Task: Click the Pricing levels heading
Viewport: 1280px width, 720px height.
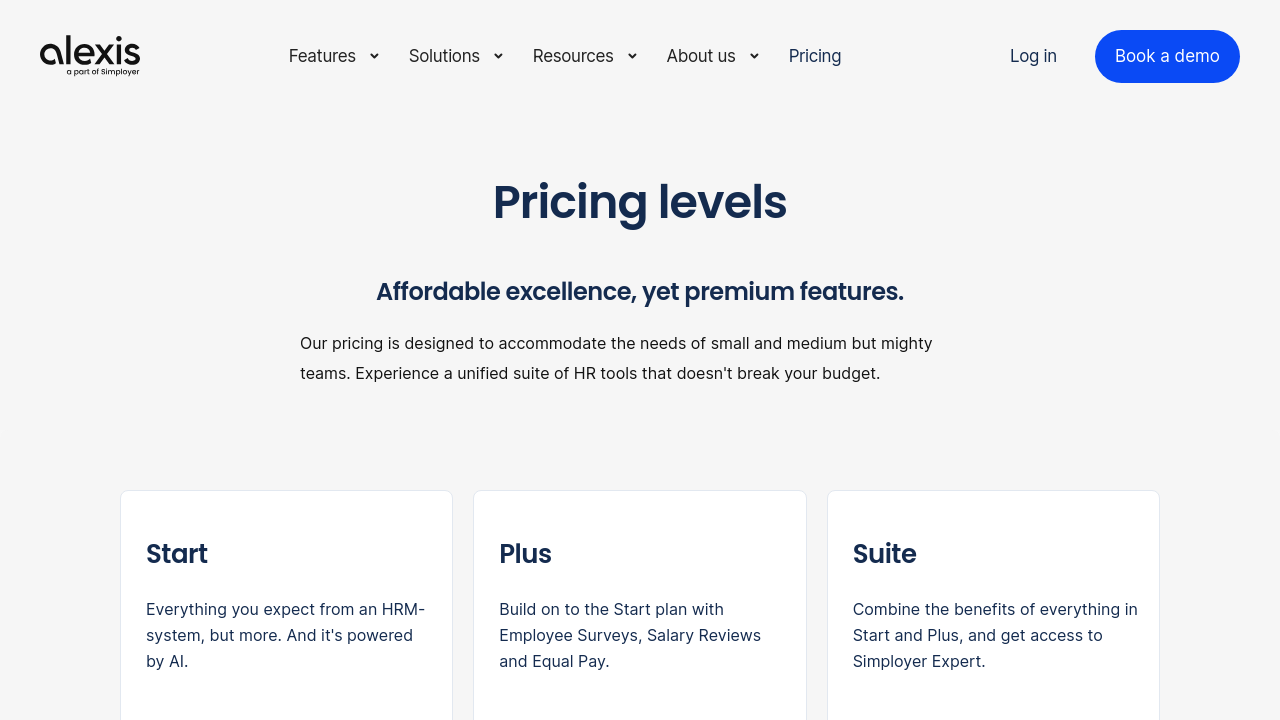Action: [x=640, y=202]
